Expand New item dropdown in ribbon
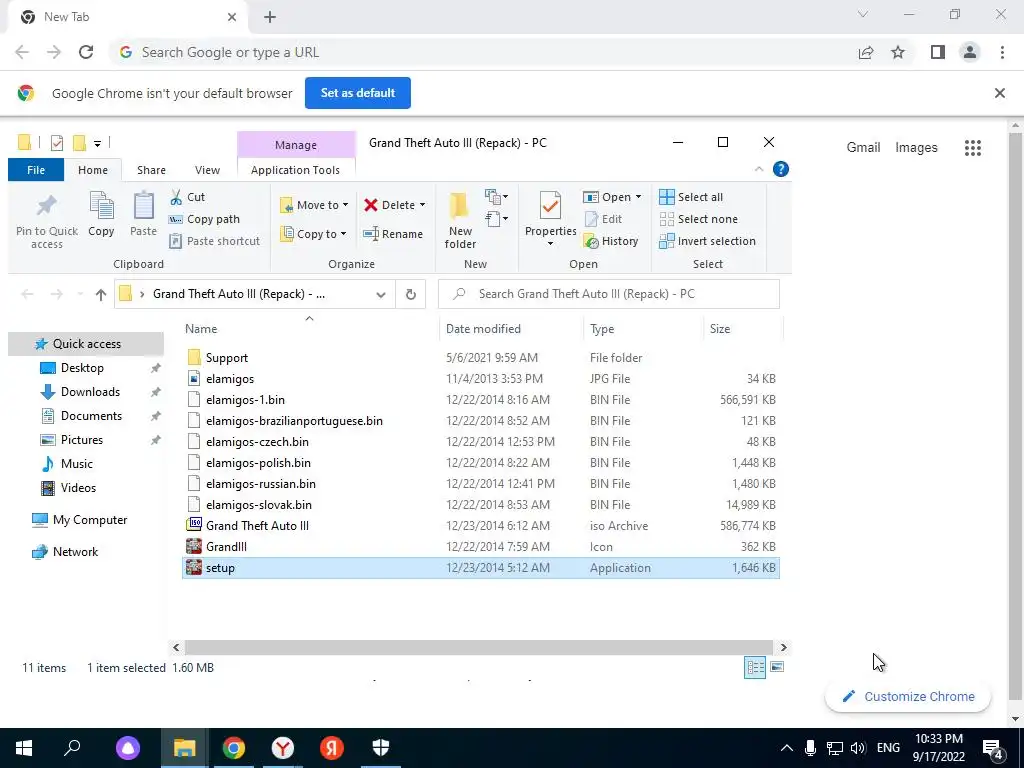This screenshot has height=768, width=1024. coord(497,196)
